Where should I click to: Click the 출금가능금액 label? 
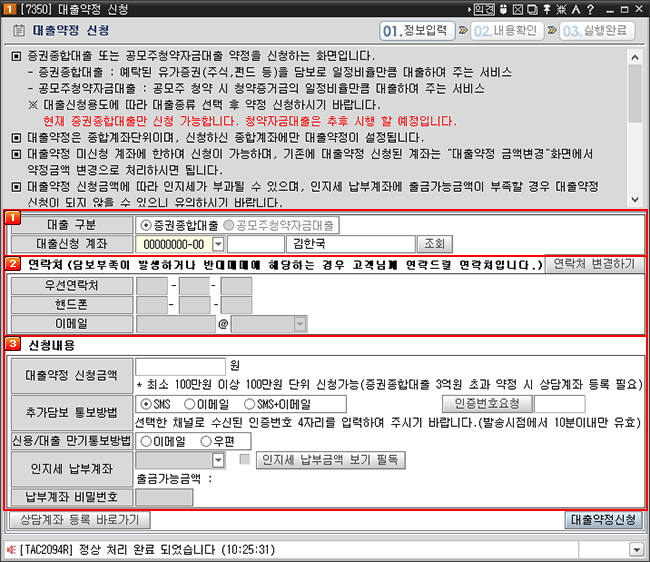tap(175, 479)
